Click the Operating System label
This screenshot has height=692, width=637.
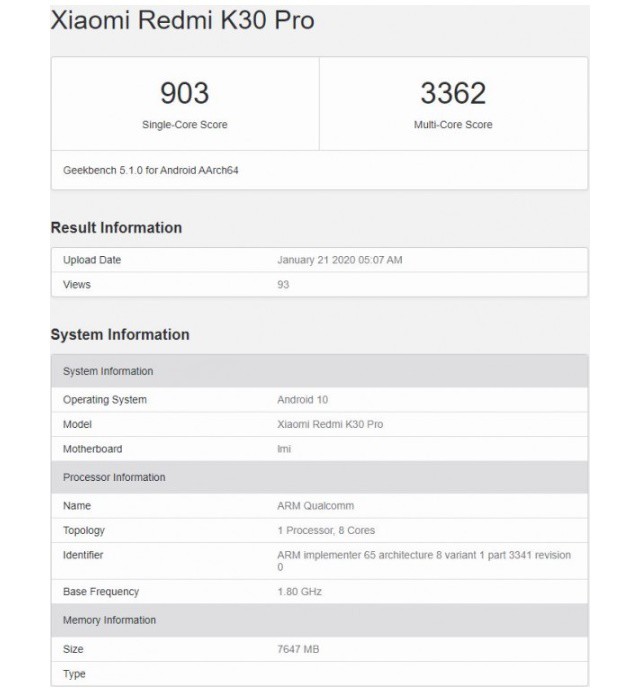(x=105, y=400)
